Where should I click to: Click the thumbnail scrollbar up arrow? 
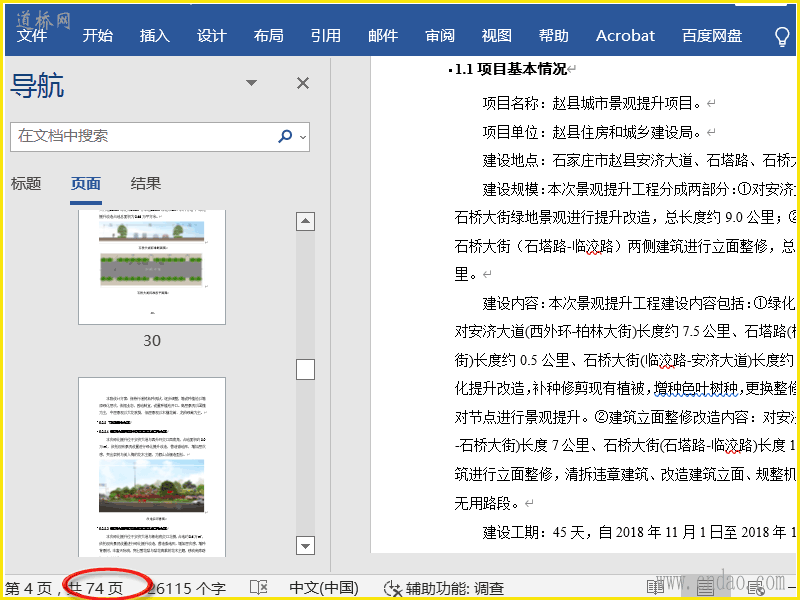(x=305, y=221)
